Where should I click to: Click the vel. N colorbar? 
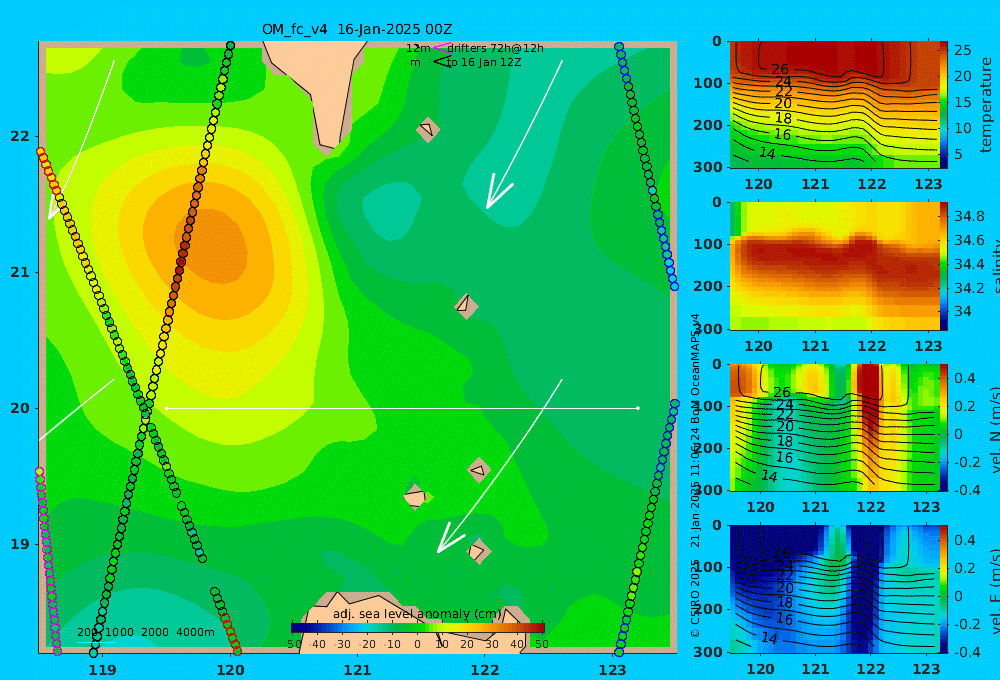tap(944, 427)
